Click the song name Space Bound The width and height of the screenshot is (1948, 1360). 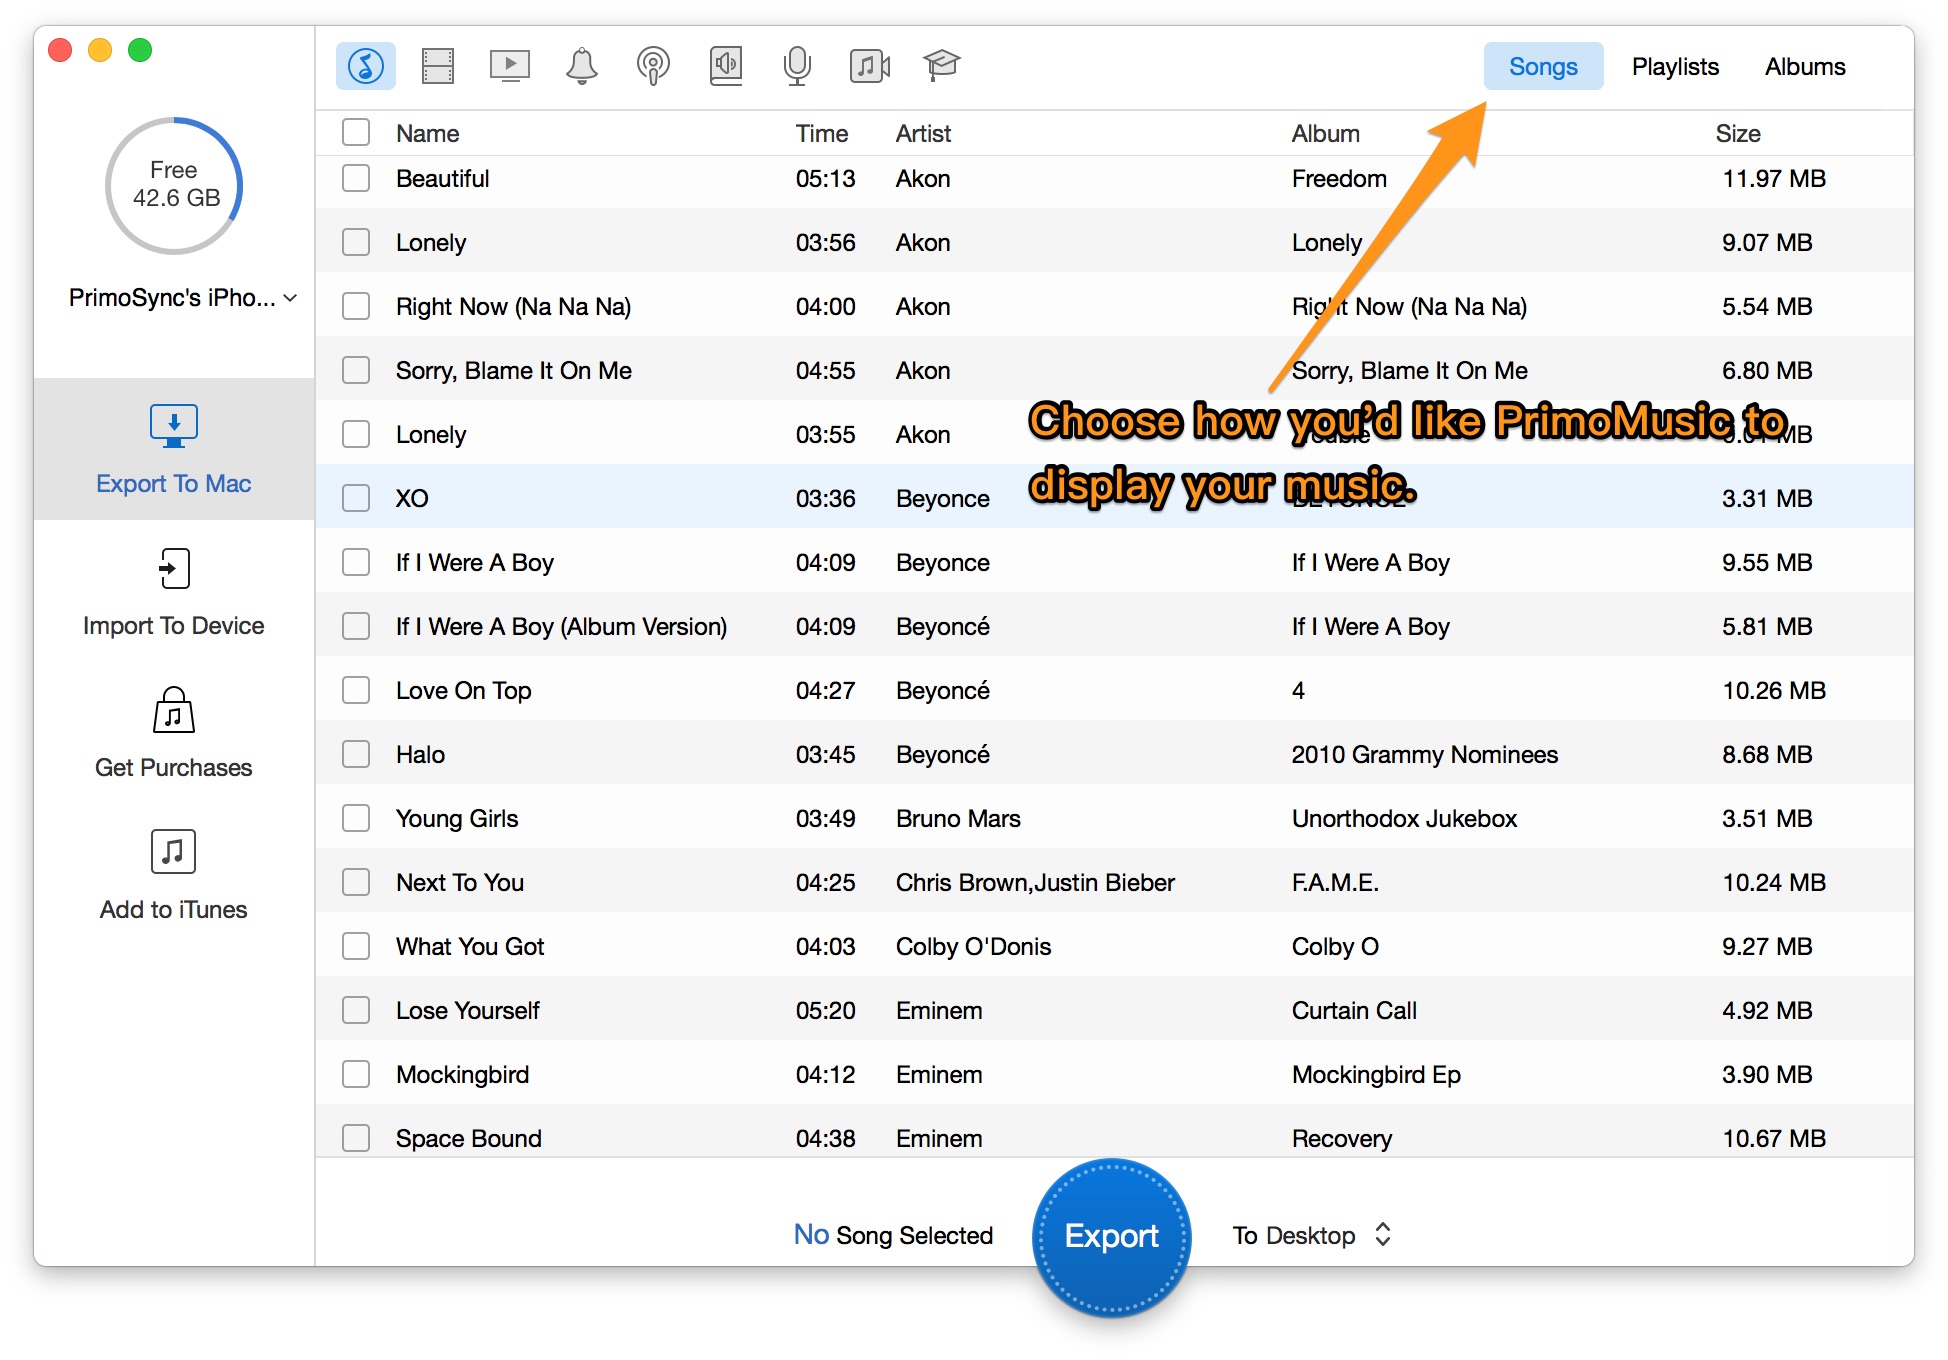point(469,1138)
